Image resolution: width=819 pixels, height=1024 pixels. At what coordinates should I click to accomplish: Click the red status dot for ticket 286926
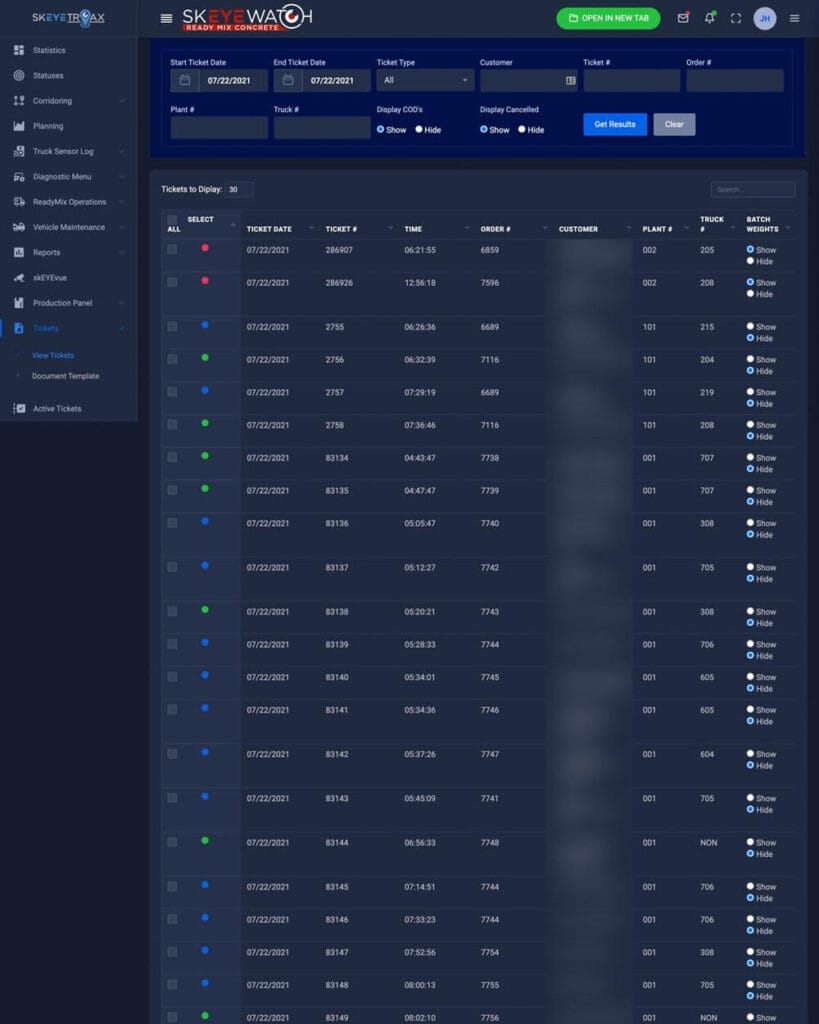[x=205, y=281]
